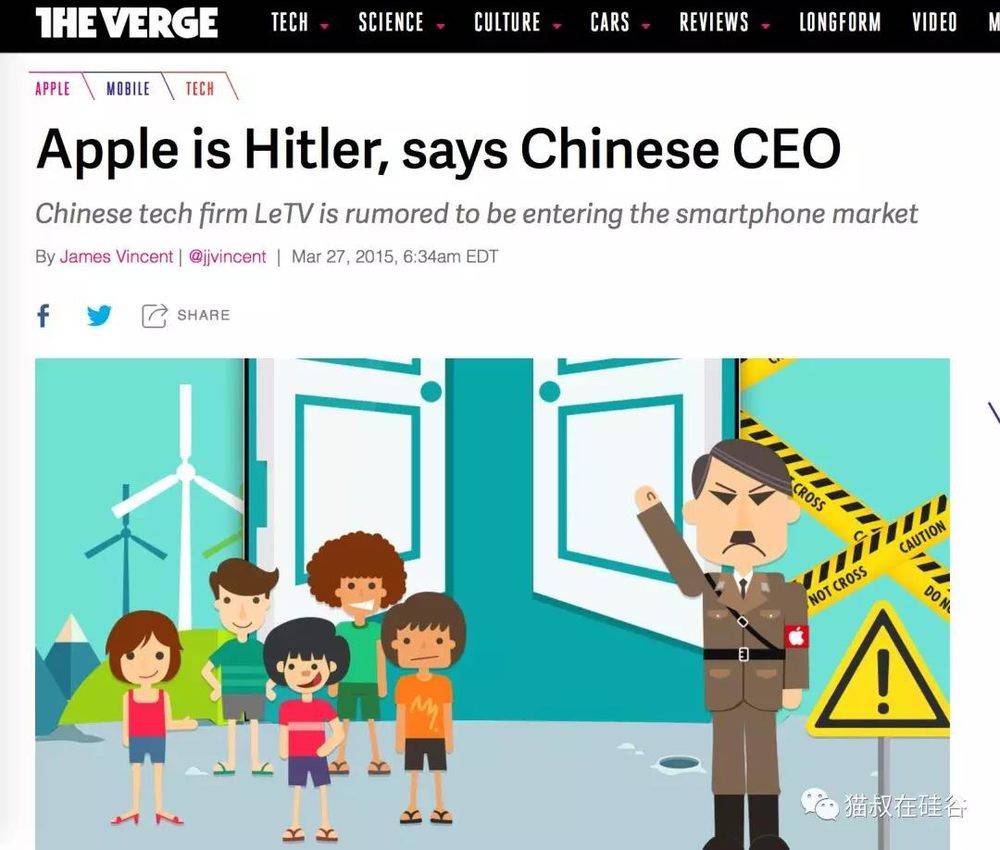Viewport: 1000px width, 850px height.
Task: Select the Mobile category tab
Action: [128, 88]
